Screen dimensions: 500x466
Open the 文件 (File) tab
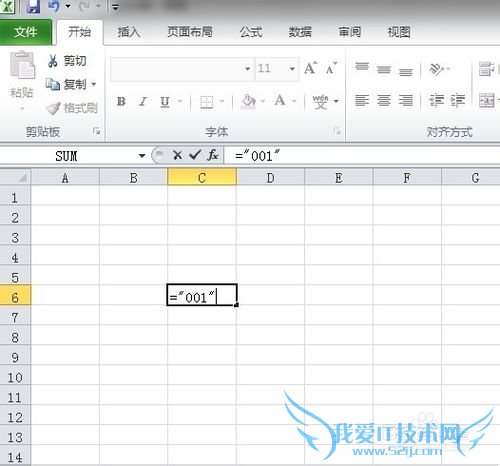coord(26,32)
